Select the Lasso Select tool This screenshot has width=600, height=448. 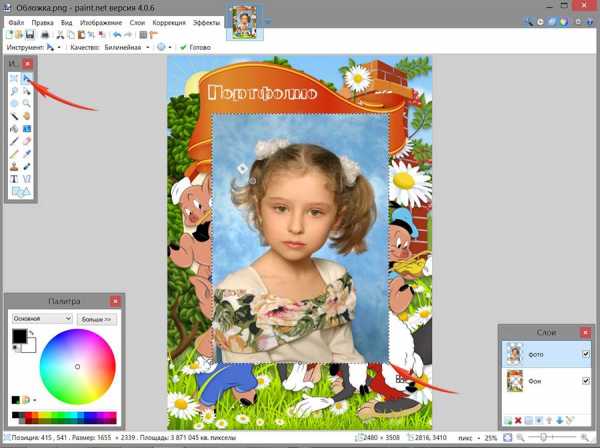click(14, 91)
